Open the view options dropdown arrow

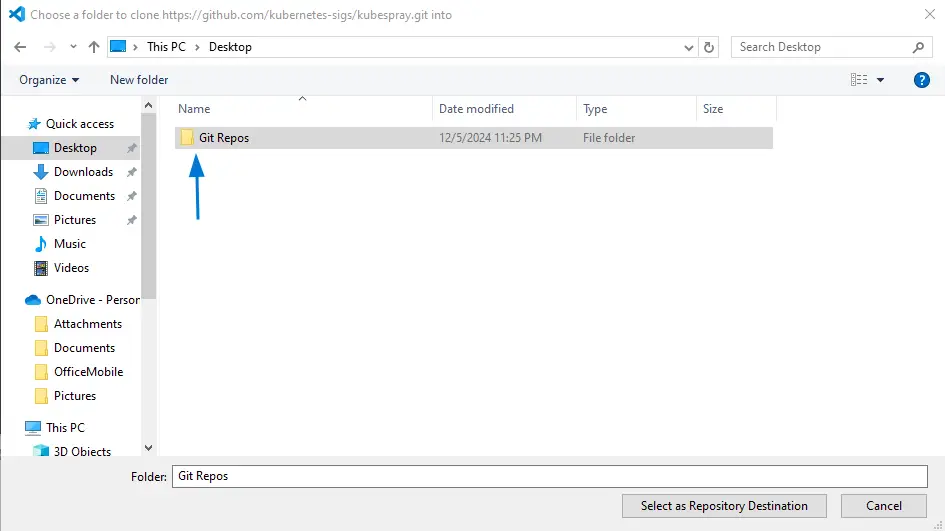click(x=881, y=80)
